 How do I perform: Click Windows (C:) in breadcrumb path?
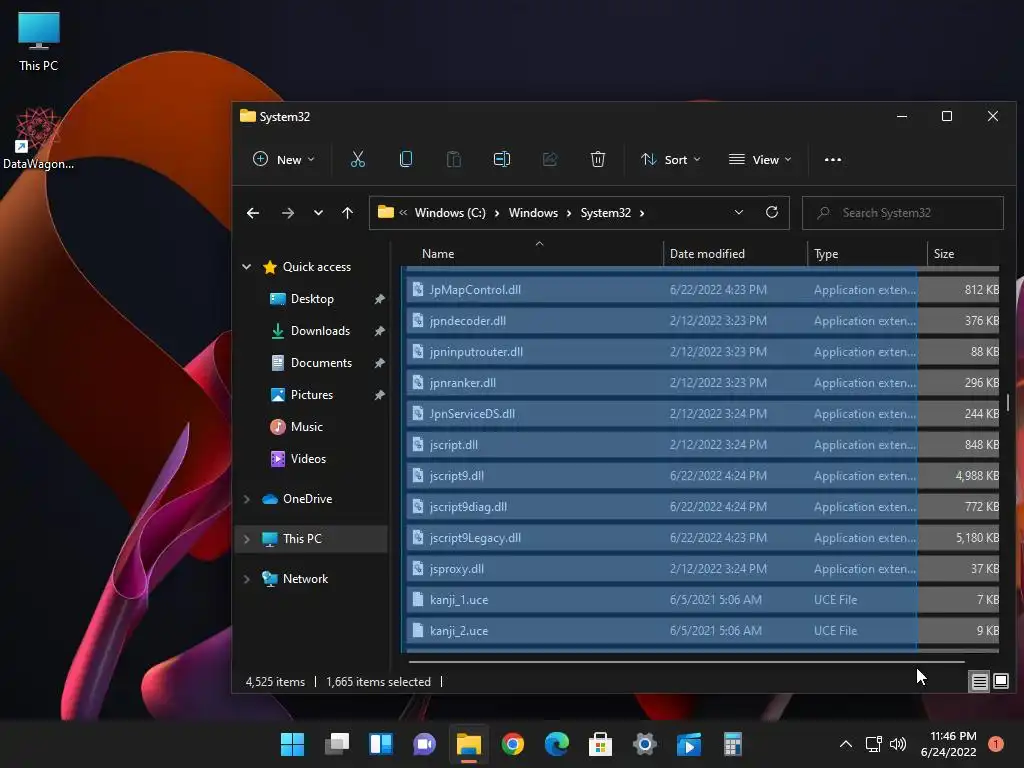pos(450,213)
